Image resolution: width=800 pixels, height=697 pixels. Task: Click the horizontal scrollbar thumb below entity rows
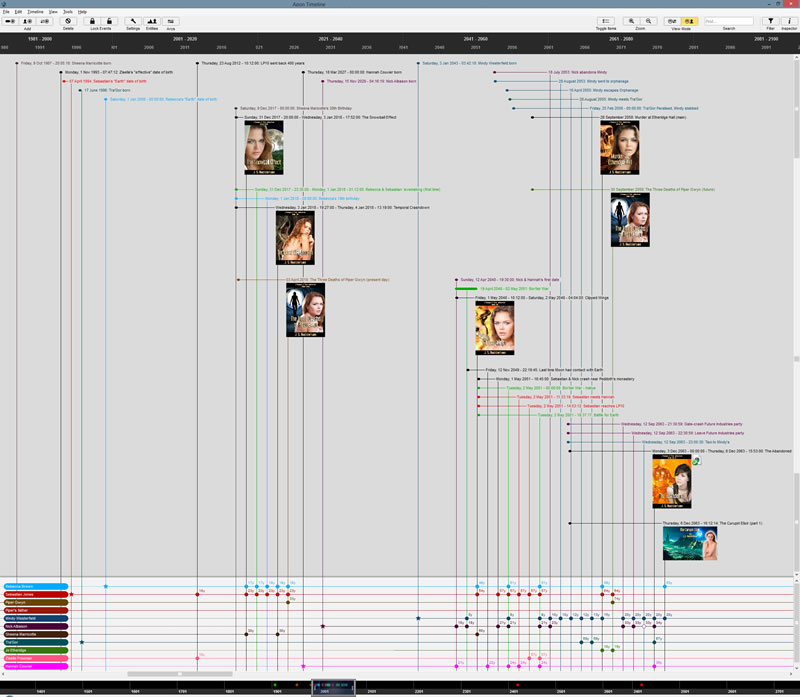(180, 674)
